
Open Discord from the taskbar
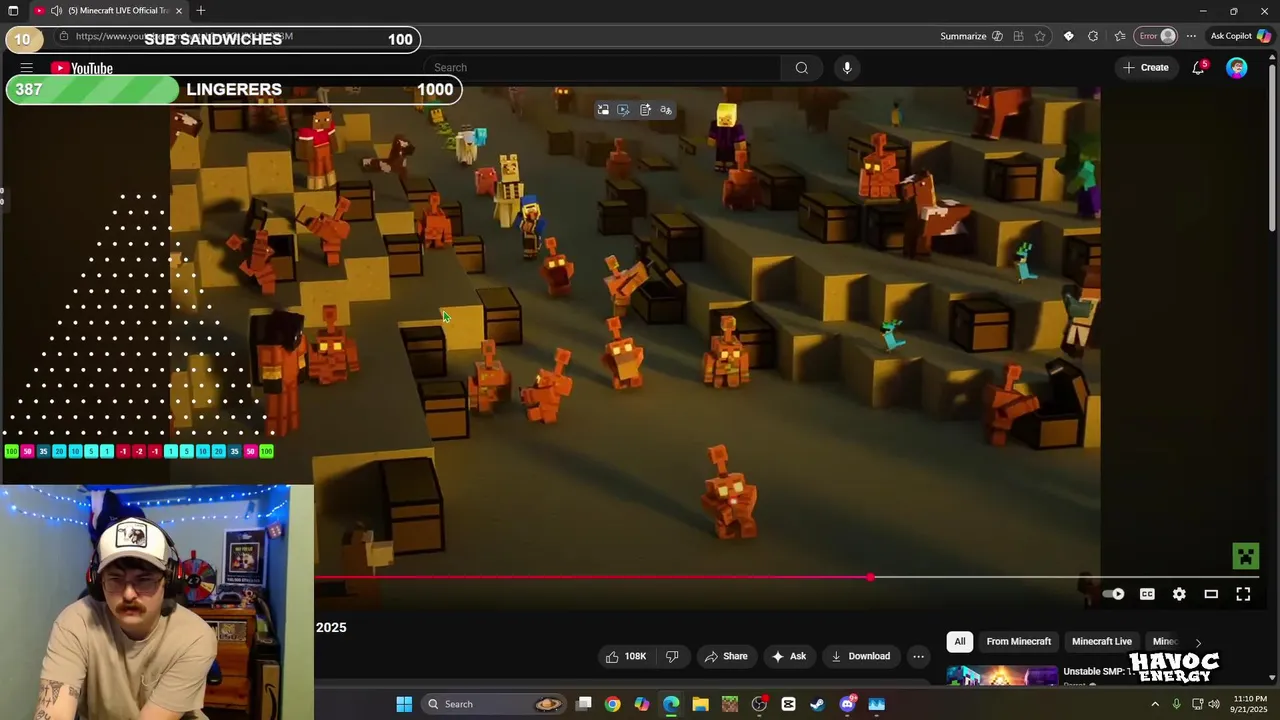847,704
